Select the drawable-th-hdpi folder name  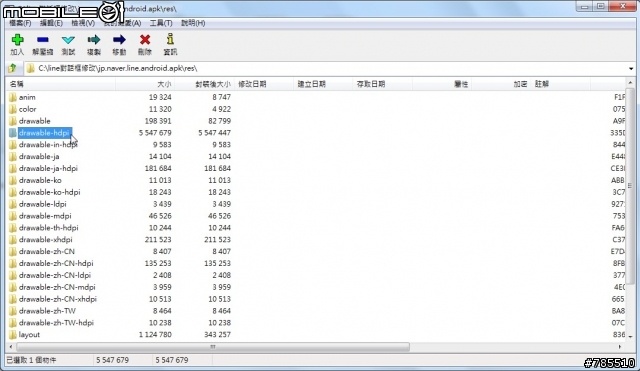click(x=49, y=227)
